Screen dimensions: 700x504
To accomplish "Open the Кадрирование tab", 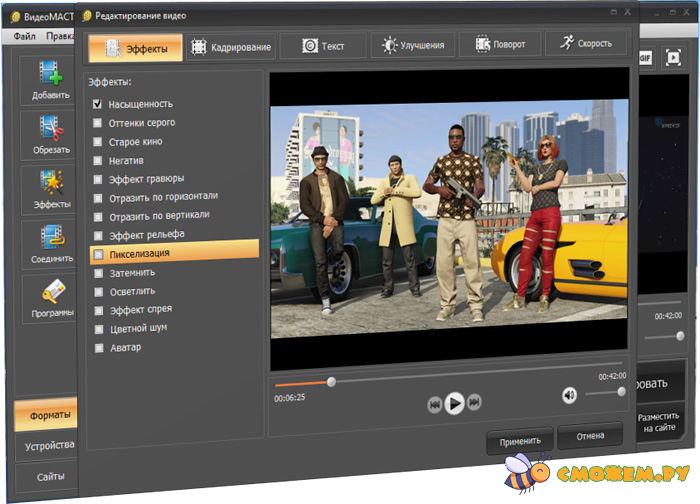I will [x=231, y=47].
